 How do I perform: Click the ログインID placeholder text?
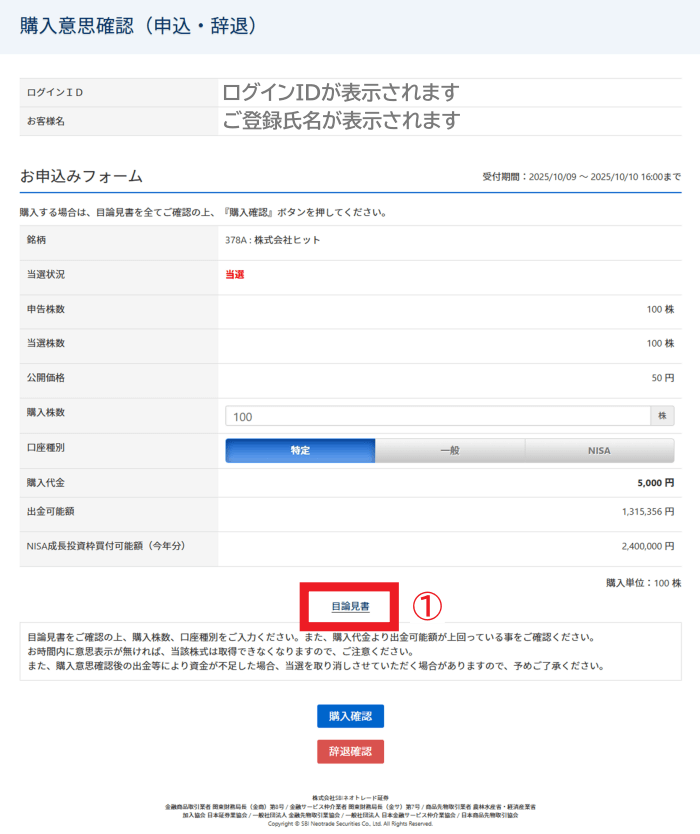(340, 92)
